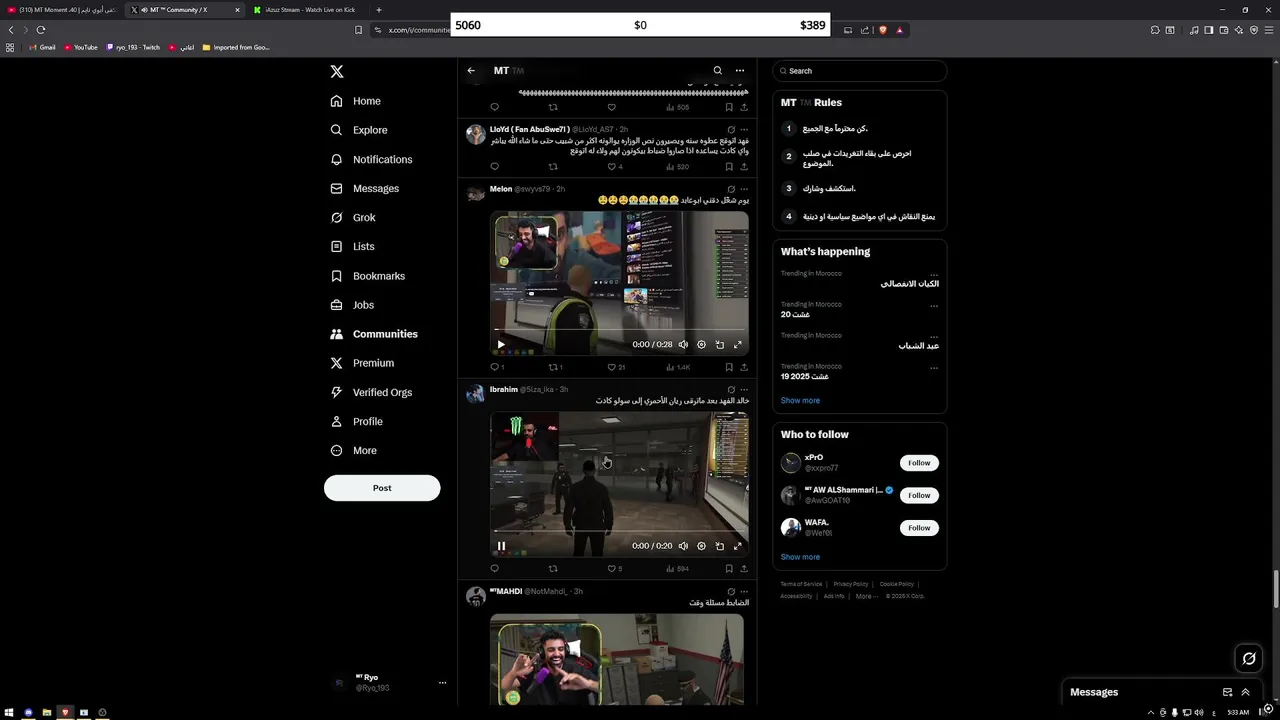Seek on Ibrahim's video progress bar
This screenshot has height=720, width=1280.
click(x=619, y=531)
